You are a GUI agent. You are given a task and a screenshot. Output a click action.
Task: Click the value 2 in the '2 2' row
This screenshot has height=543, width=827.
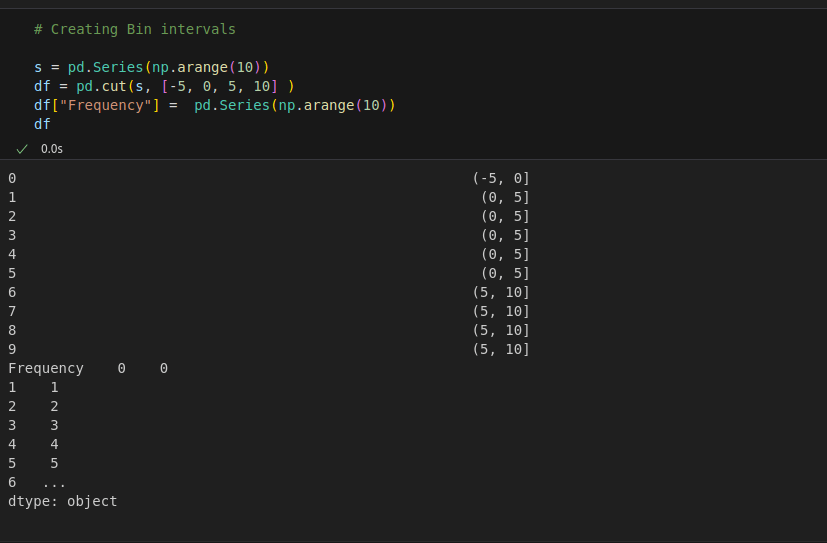[x=54, y=406]
